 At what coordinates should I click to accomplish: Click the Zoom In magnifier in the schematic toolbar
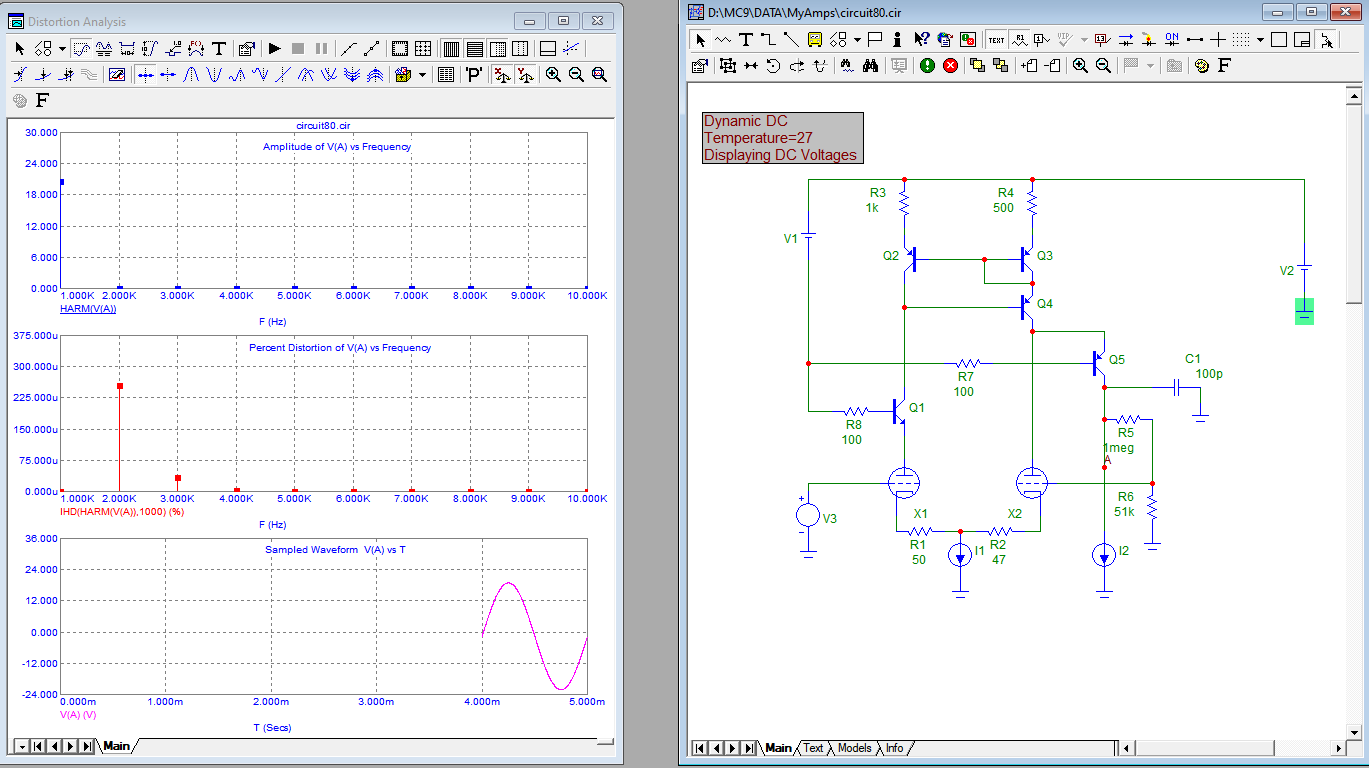click(x=1080, y=65)
